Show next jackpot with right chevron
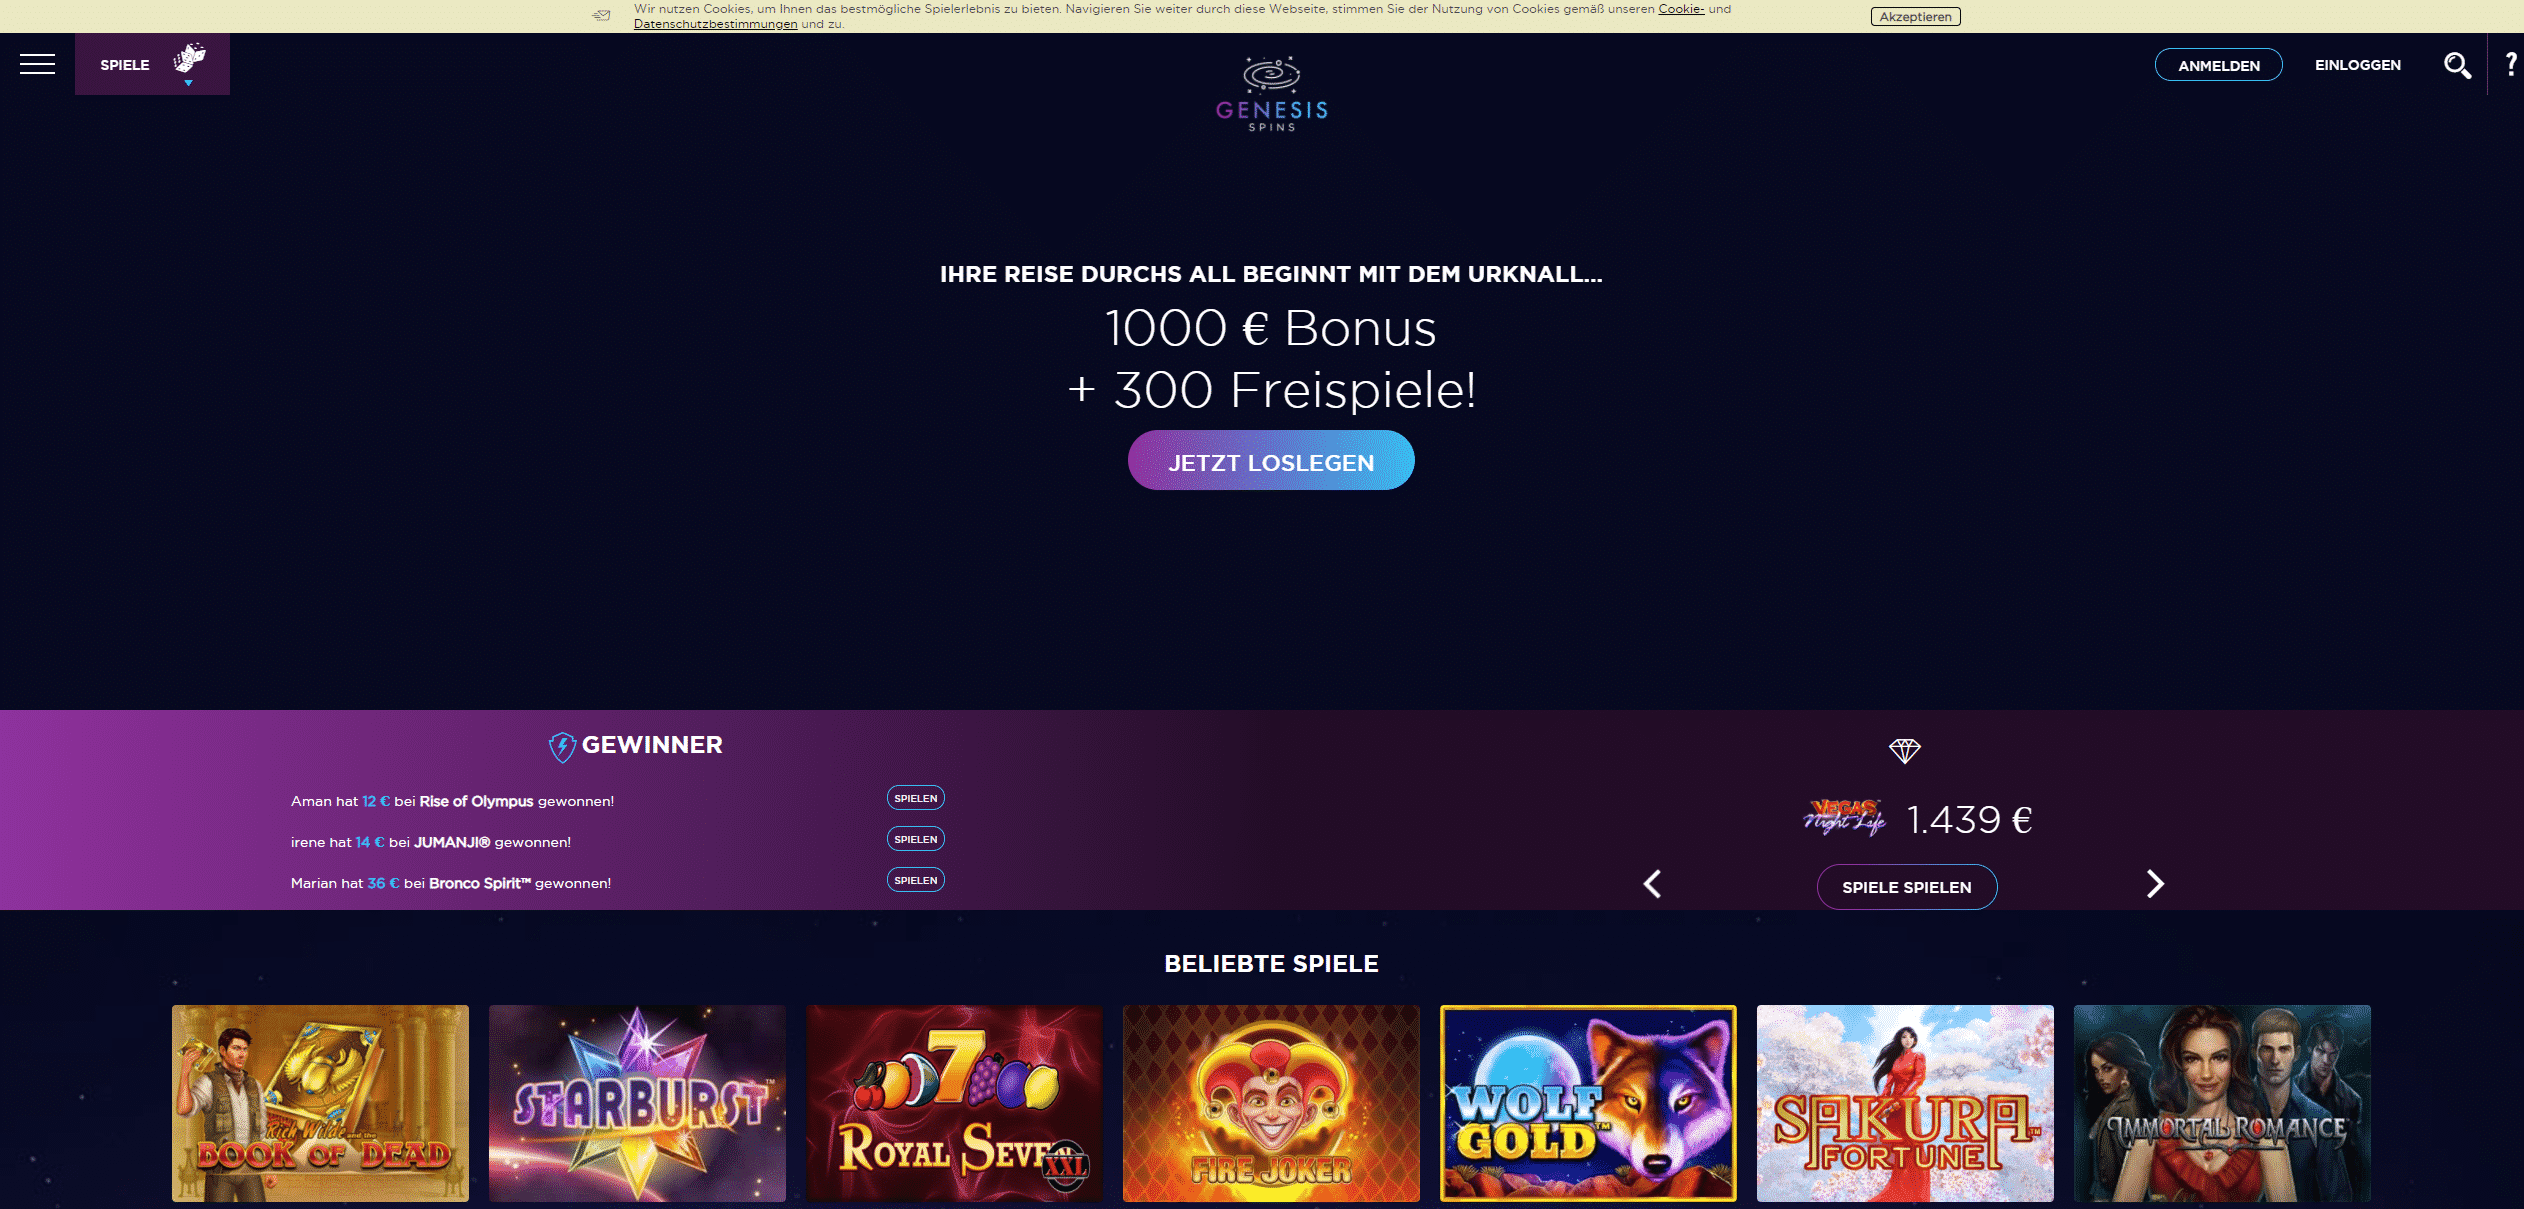Viewport: 2524px width, 1209px height. pos(2155,884)
